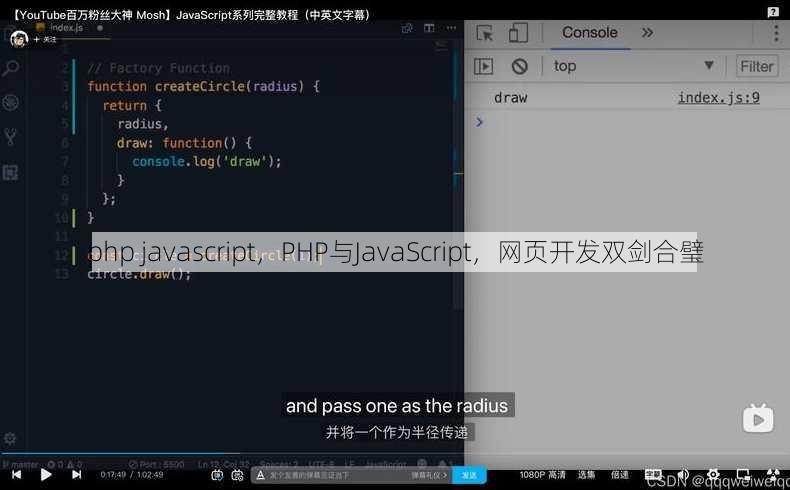The width and height of the screenshot is (790, 490).
Task: Open danmaku text style 'A' icon
Action: tap(260, 475)
